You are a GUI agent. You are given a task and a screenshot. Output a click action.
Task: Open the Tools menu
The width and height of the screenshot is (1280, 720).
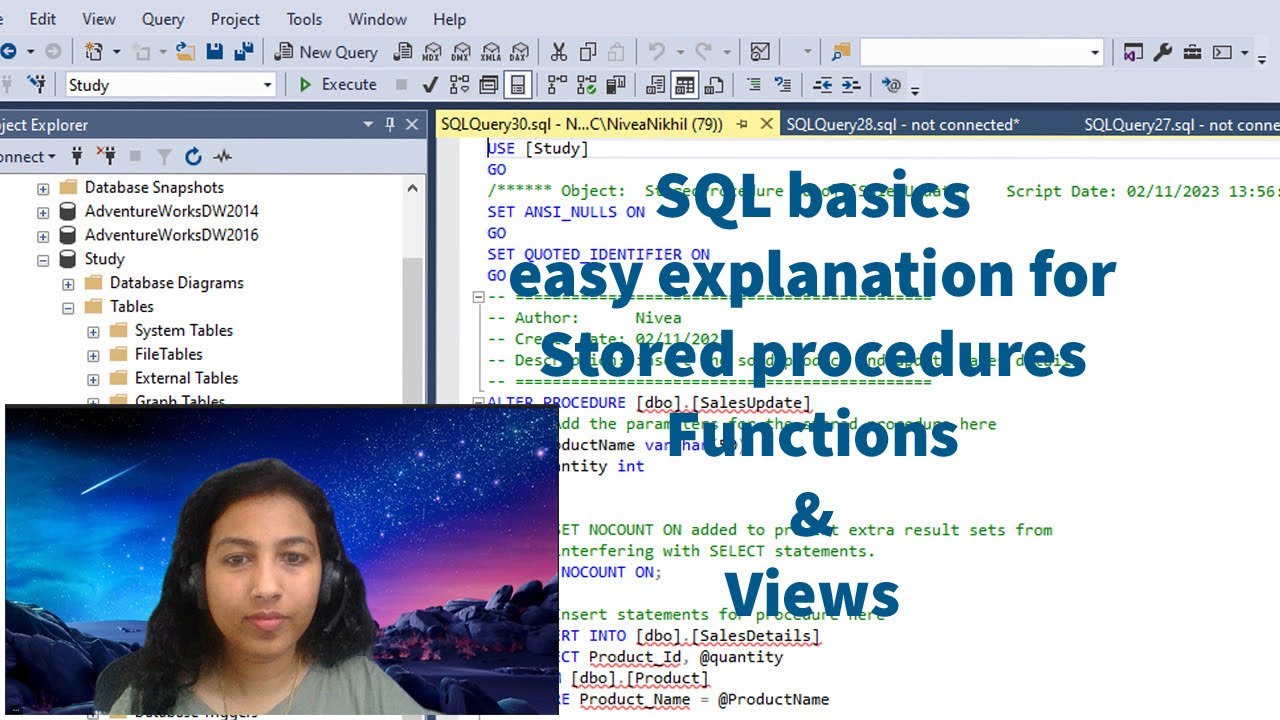304,19
